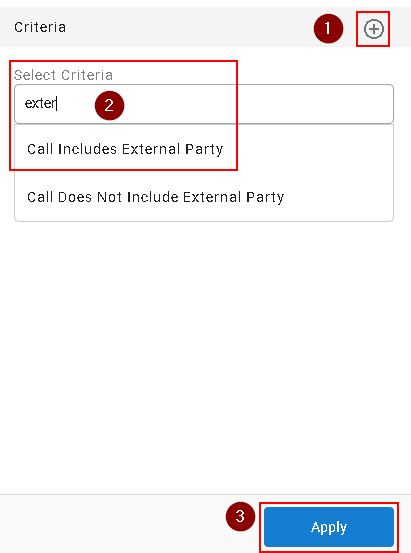Click the Criteria panel header label
411x553 pixels.
point(40,27)
